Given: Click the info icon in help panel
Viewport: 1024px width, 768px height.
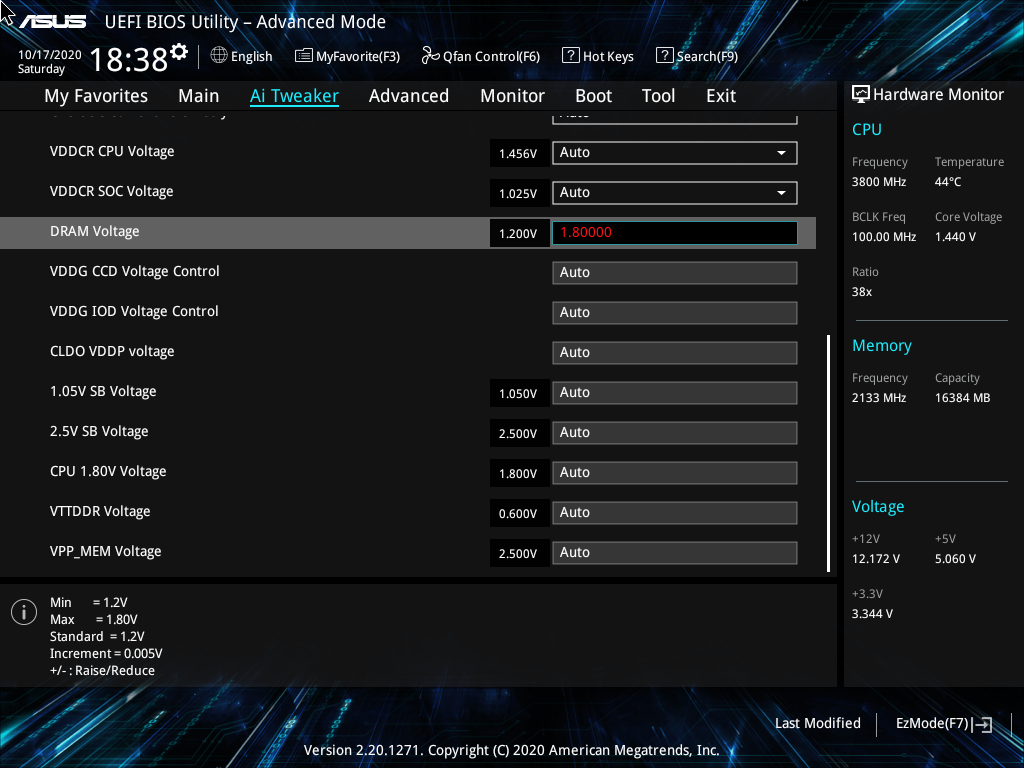Looking at the screenshot, I should [24, 612].
